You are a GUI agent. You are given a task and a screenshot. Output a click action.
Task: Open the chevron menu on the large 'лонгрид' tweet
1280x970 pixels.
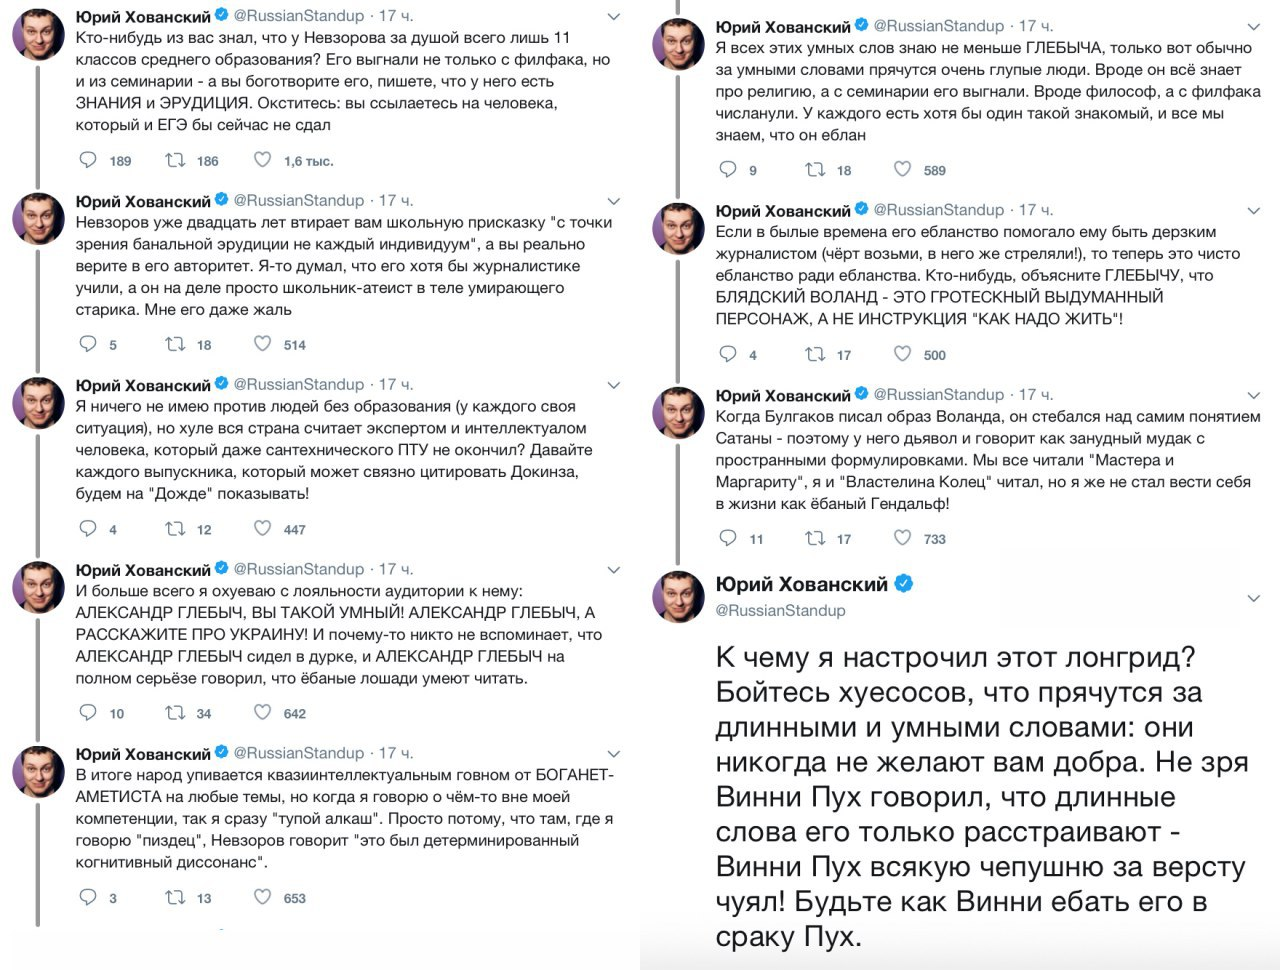[1254, 598]
